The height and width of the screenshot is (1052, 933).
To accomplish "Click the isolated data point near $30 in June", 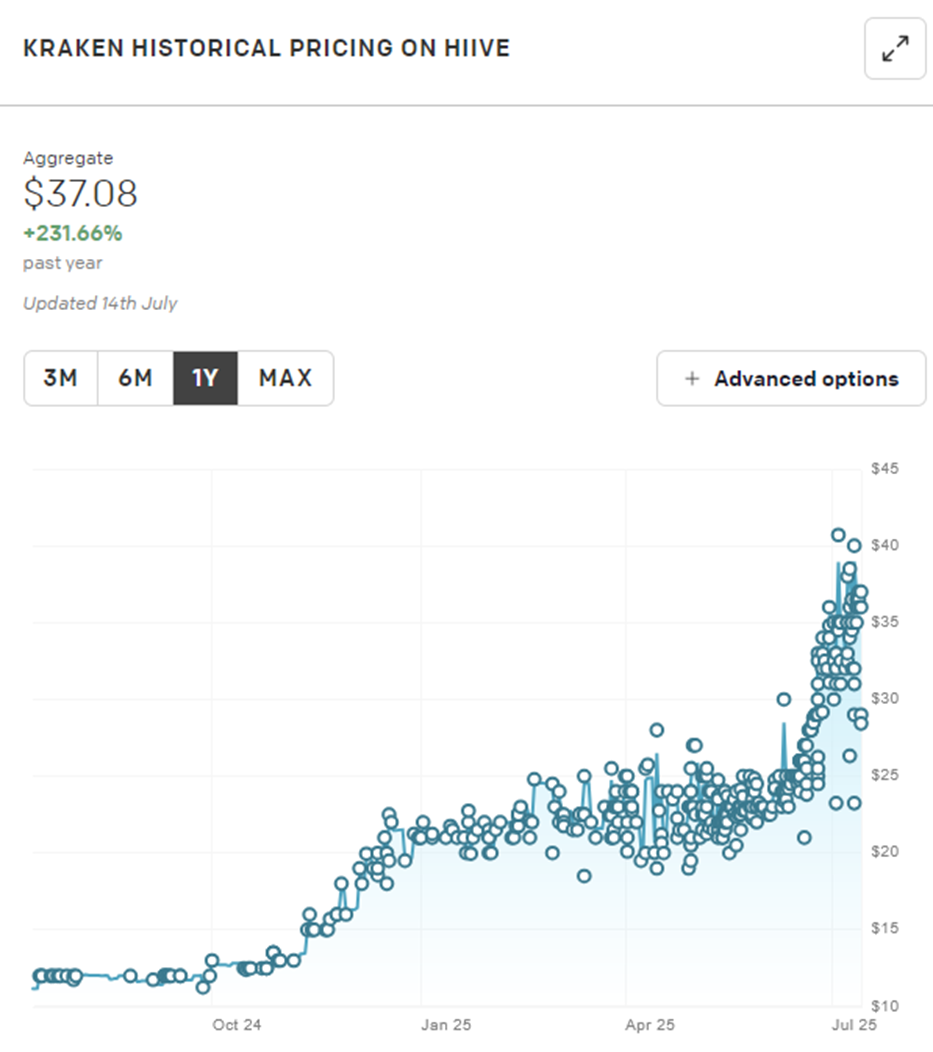I will click(784, 699).
